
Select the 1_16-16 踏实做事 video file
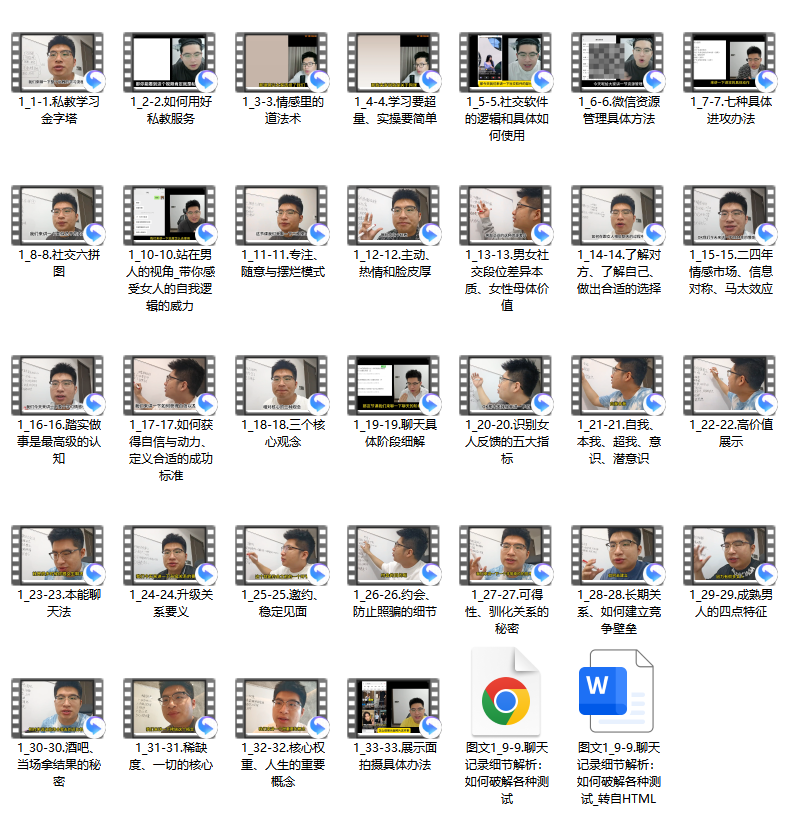(x=58, y=385)
